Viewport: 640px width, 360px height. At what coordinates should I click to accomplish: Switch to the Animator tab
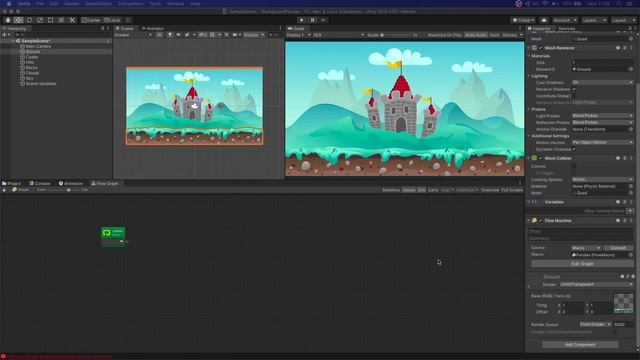[153, 29]
